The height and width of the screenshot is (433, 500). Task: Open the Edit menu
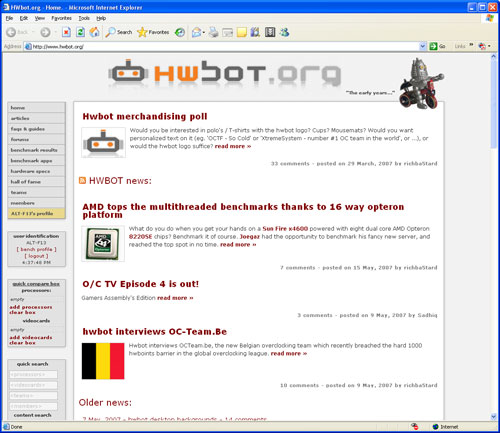pos(24,18)
